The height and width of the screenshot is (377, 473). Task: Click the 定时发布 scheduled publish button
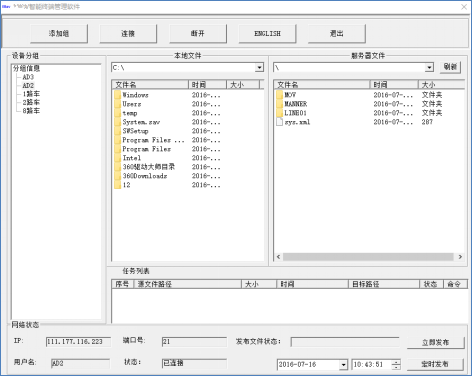click(435, 364)
